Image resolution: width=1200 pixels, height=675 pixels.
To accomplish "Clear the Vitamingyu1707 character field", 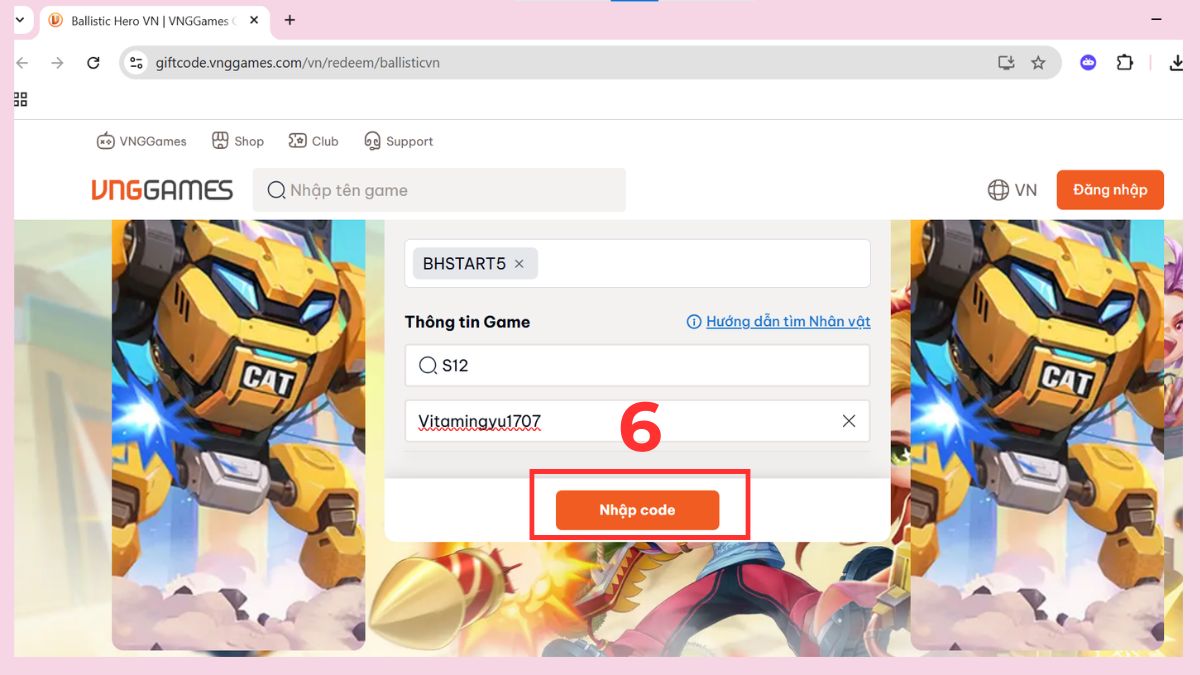I will click(x=849, y=421).
